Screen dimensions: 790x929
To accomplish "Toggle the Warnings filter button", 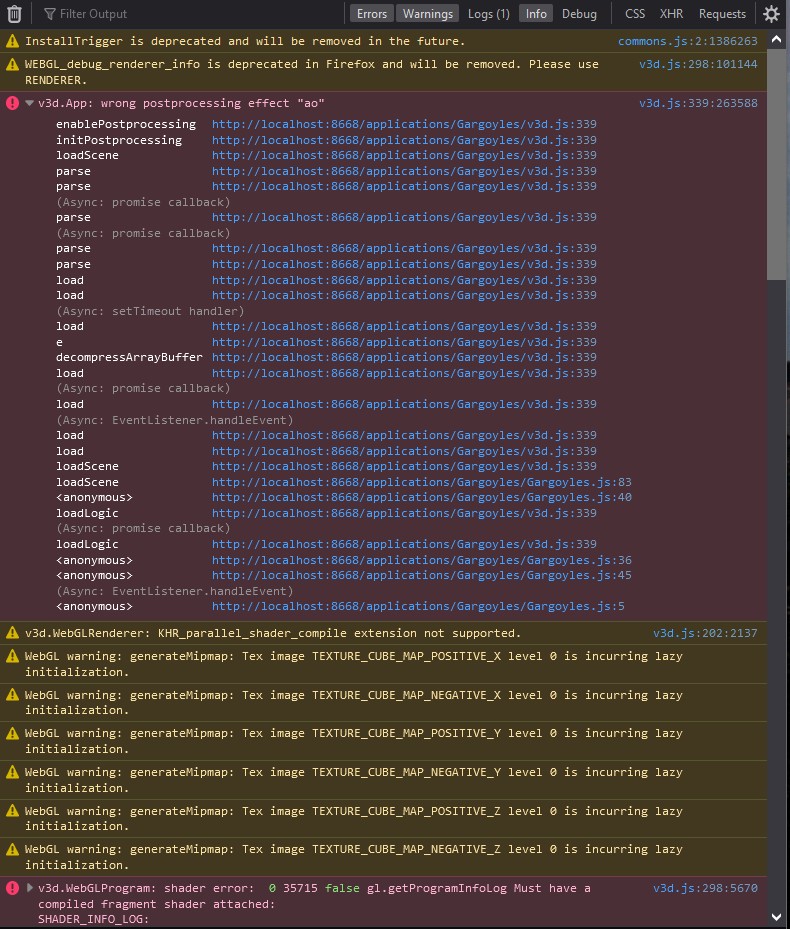I will click(427, 14).
